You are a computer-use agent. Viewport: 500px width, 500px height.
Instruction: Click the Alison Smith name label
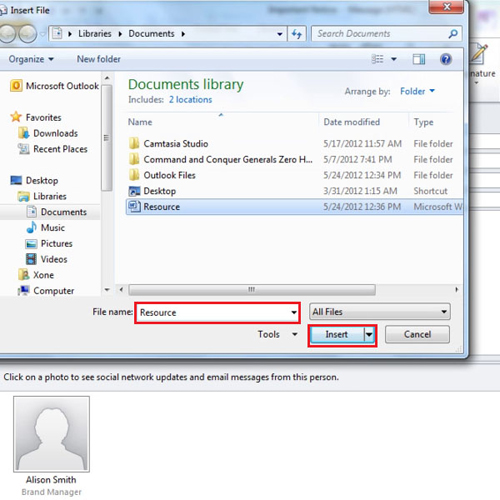tap(51, 479)
